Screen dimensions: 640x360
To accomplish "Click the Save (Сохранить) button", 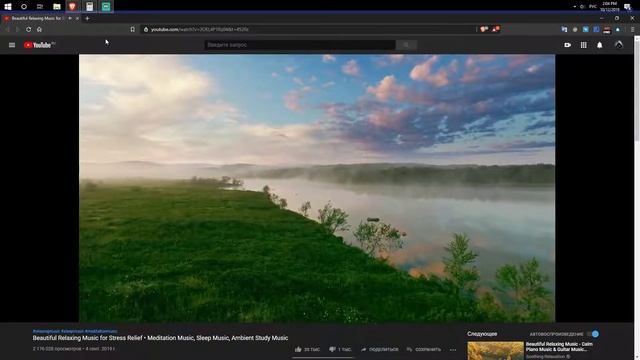I will coord(424,349).
